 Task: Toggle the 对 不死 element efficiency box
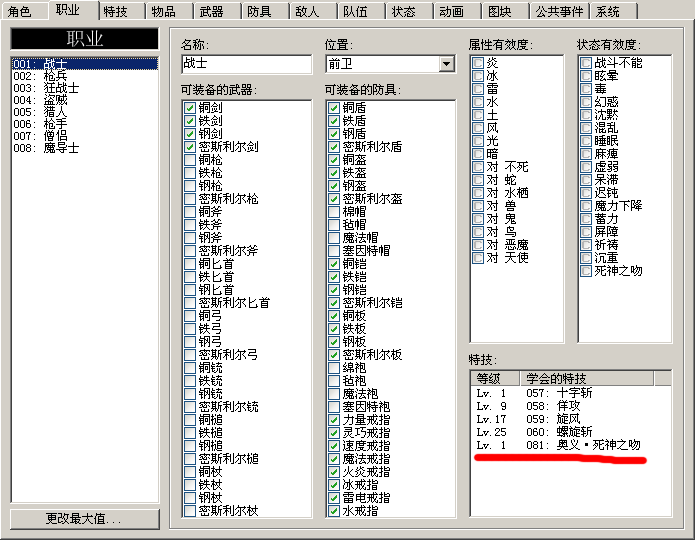point(478,167)
